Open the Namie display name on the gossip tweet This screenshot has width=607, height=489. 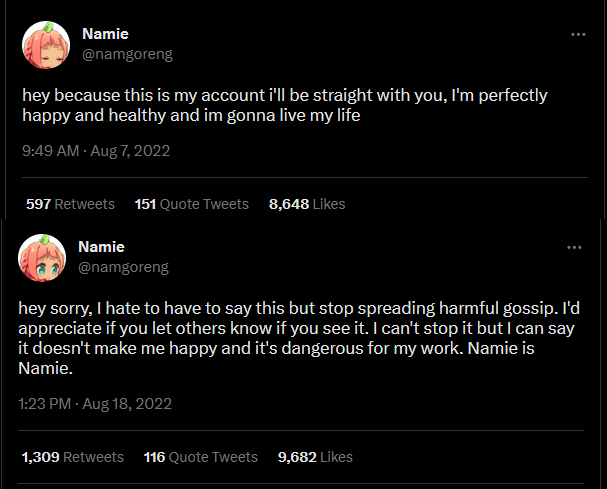click(x=101, y=247)
